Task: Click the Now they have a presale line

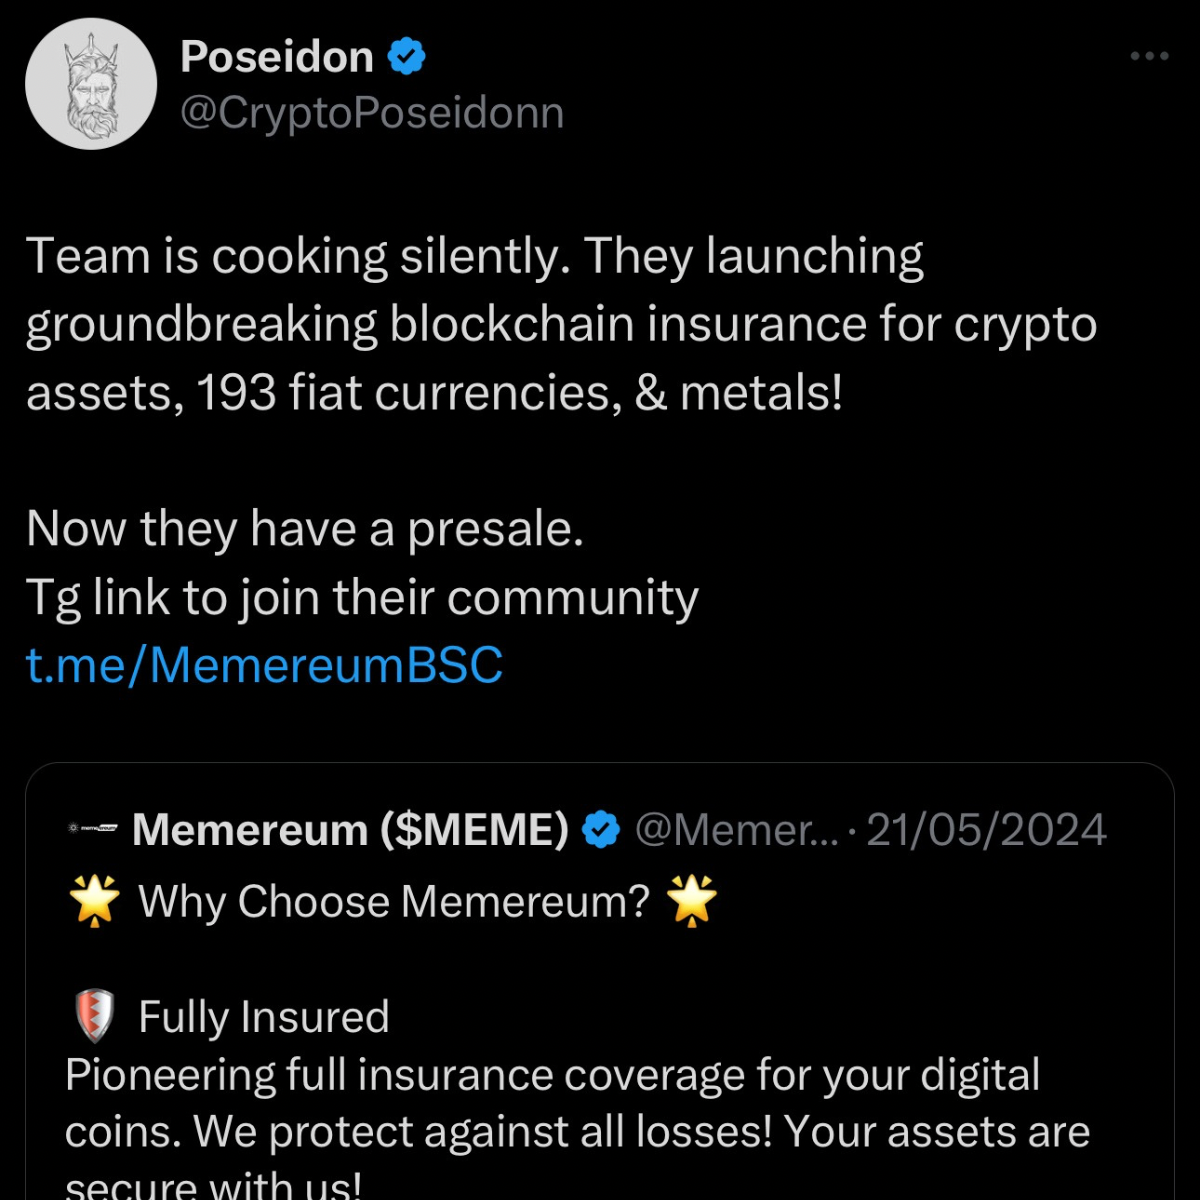Action: pyautogui.click(x=305, y=529)
